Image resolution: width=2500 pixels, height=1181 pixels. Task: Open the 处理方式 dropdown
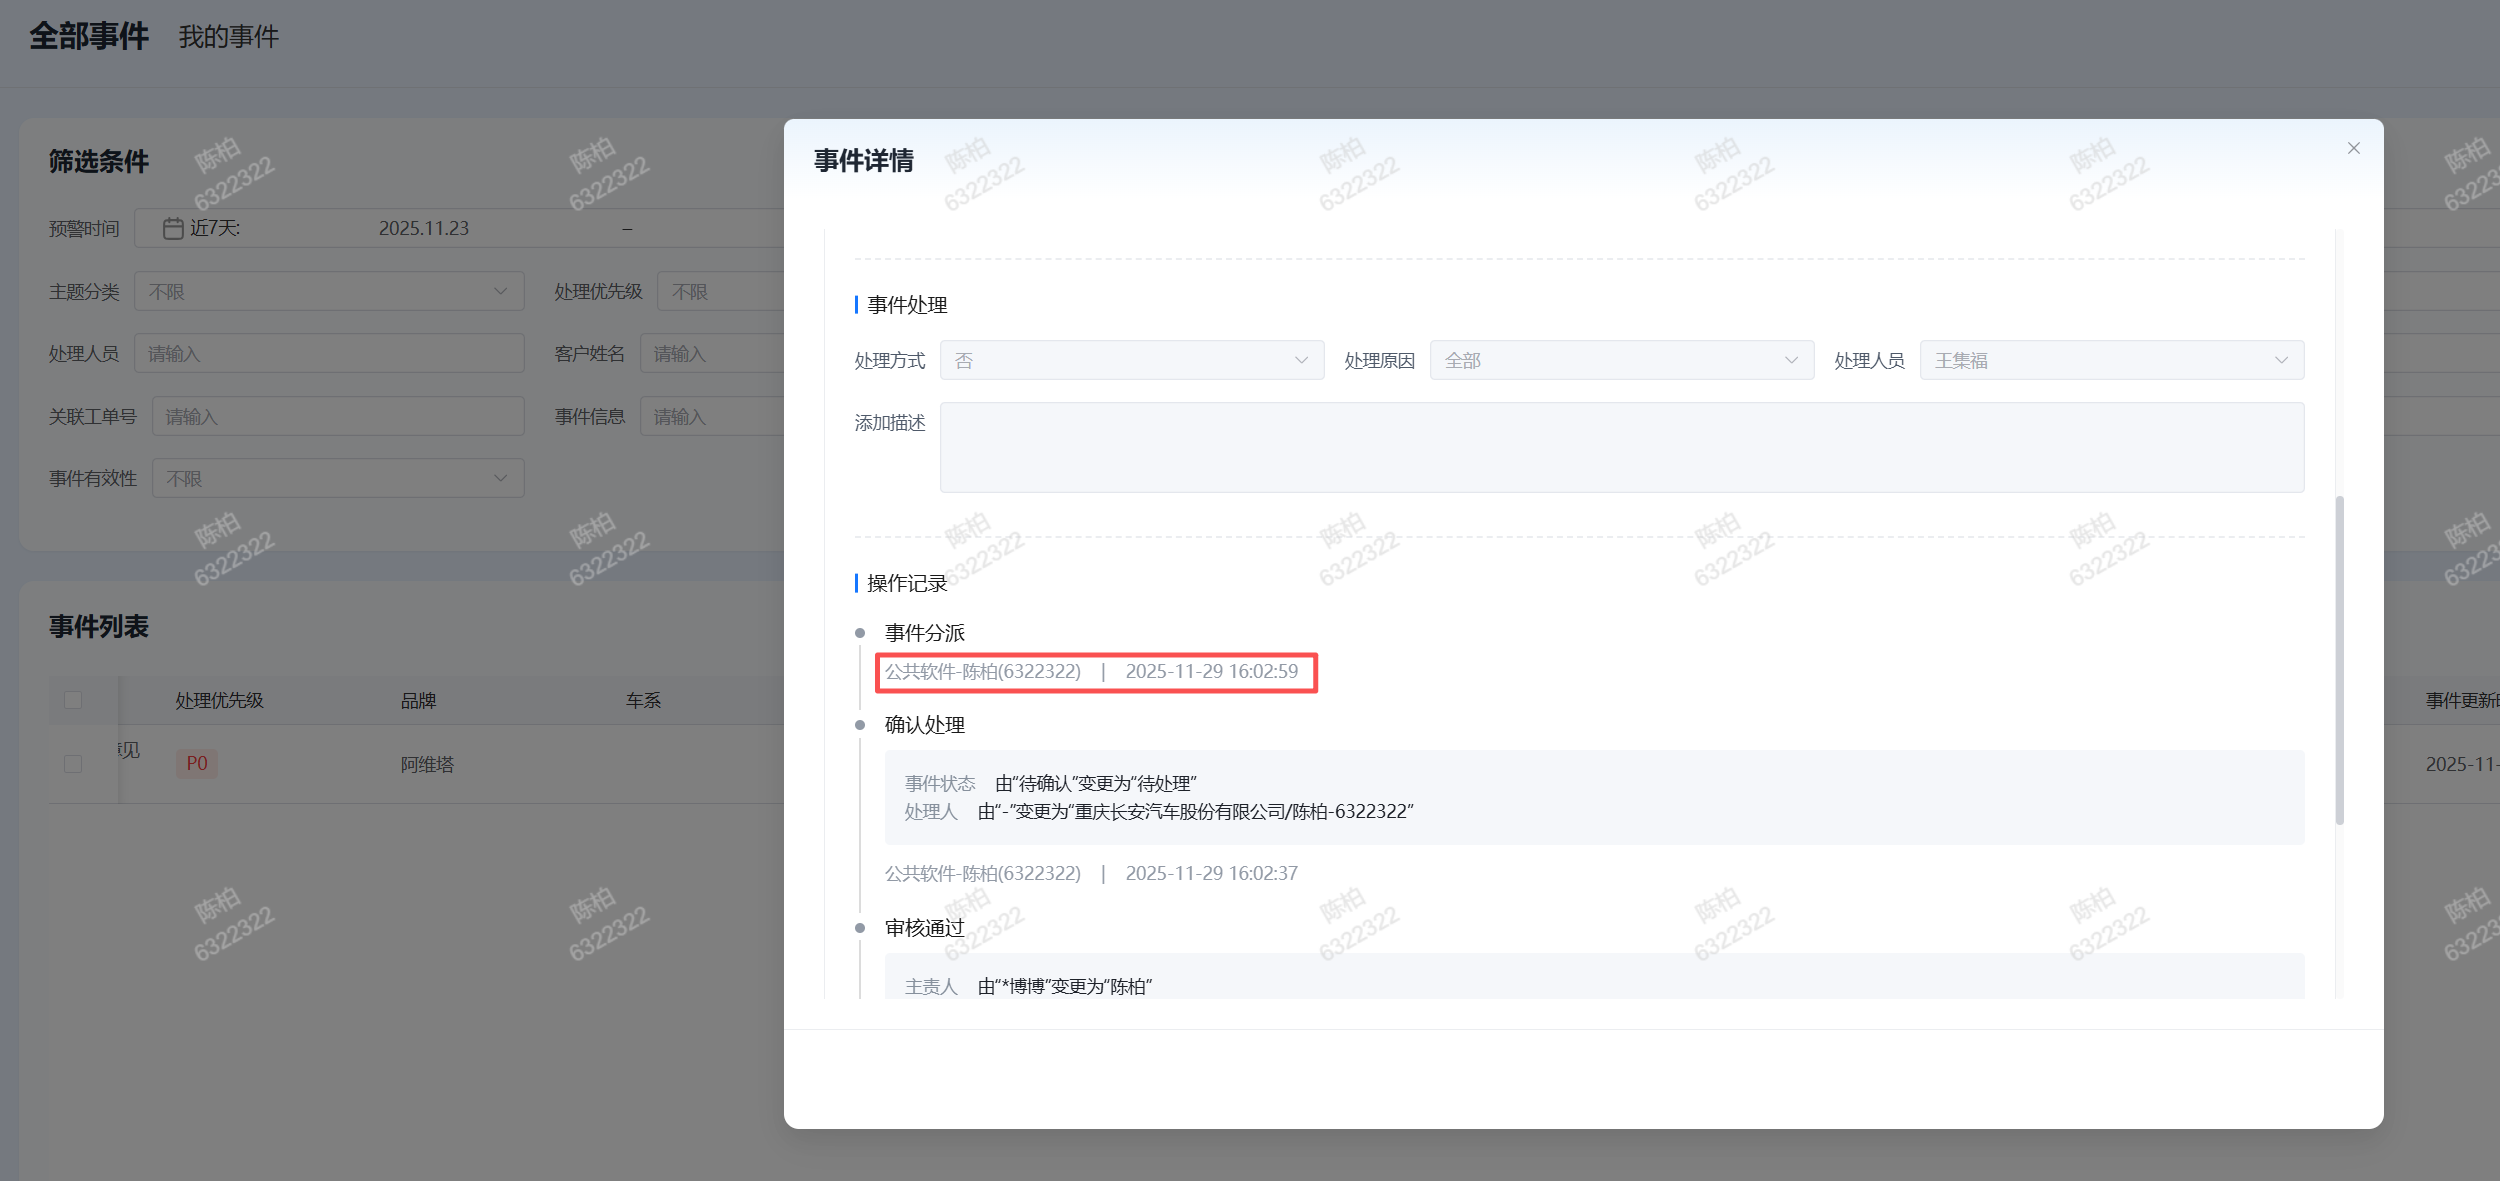(1131, 360)
